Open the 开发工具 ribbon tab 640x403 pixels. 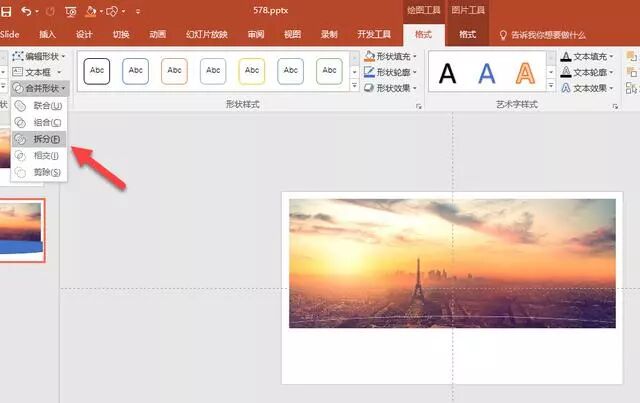tap(374, 34)
